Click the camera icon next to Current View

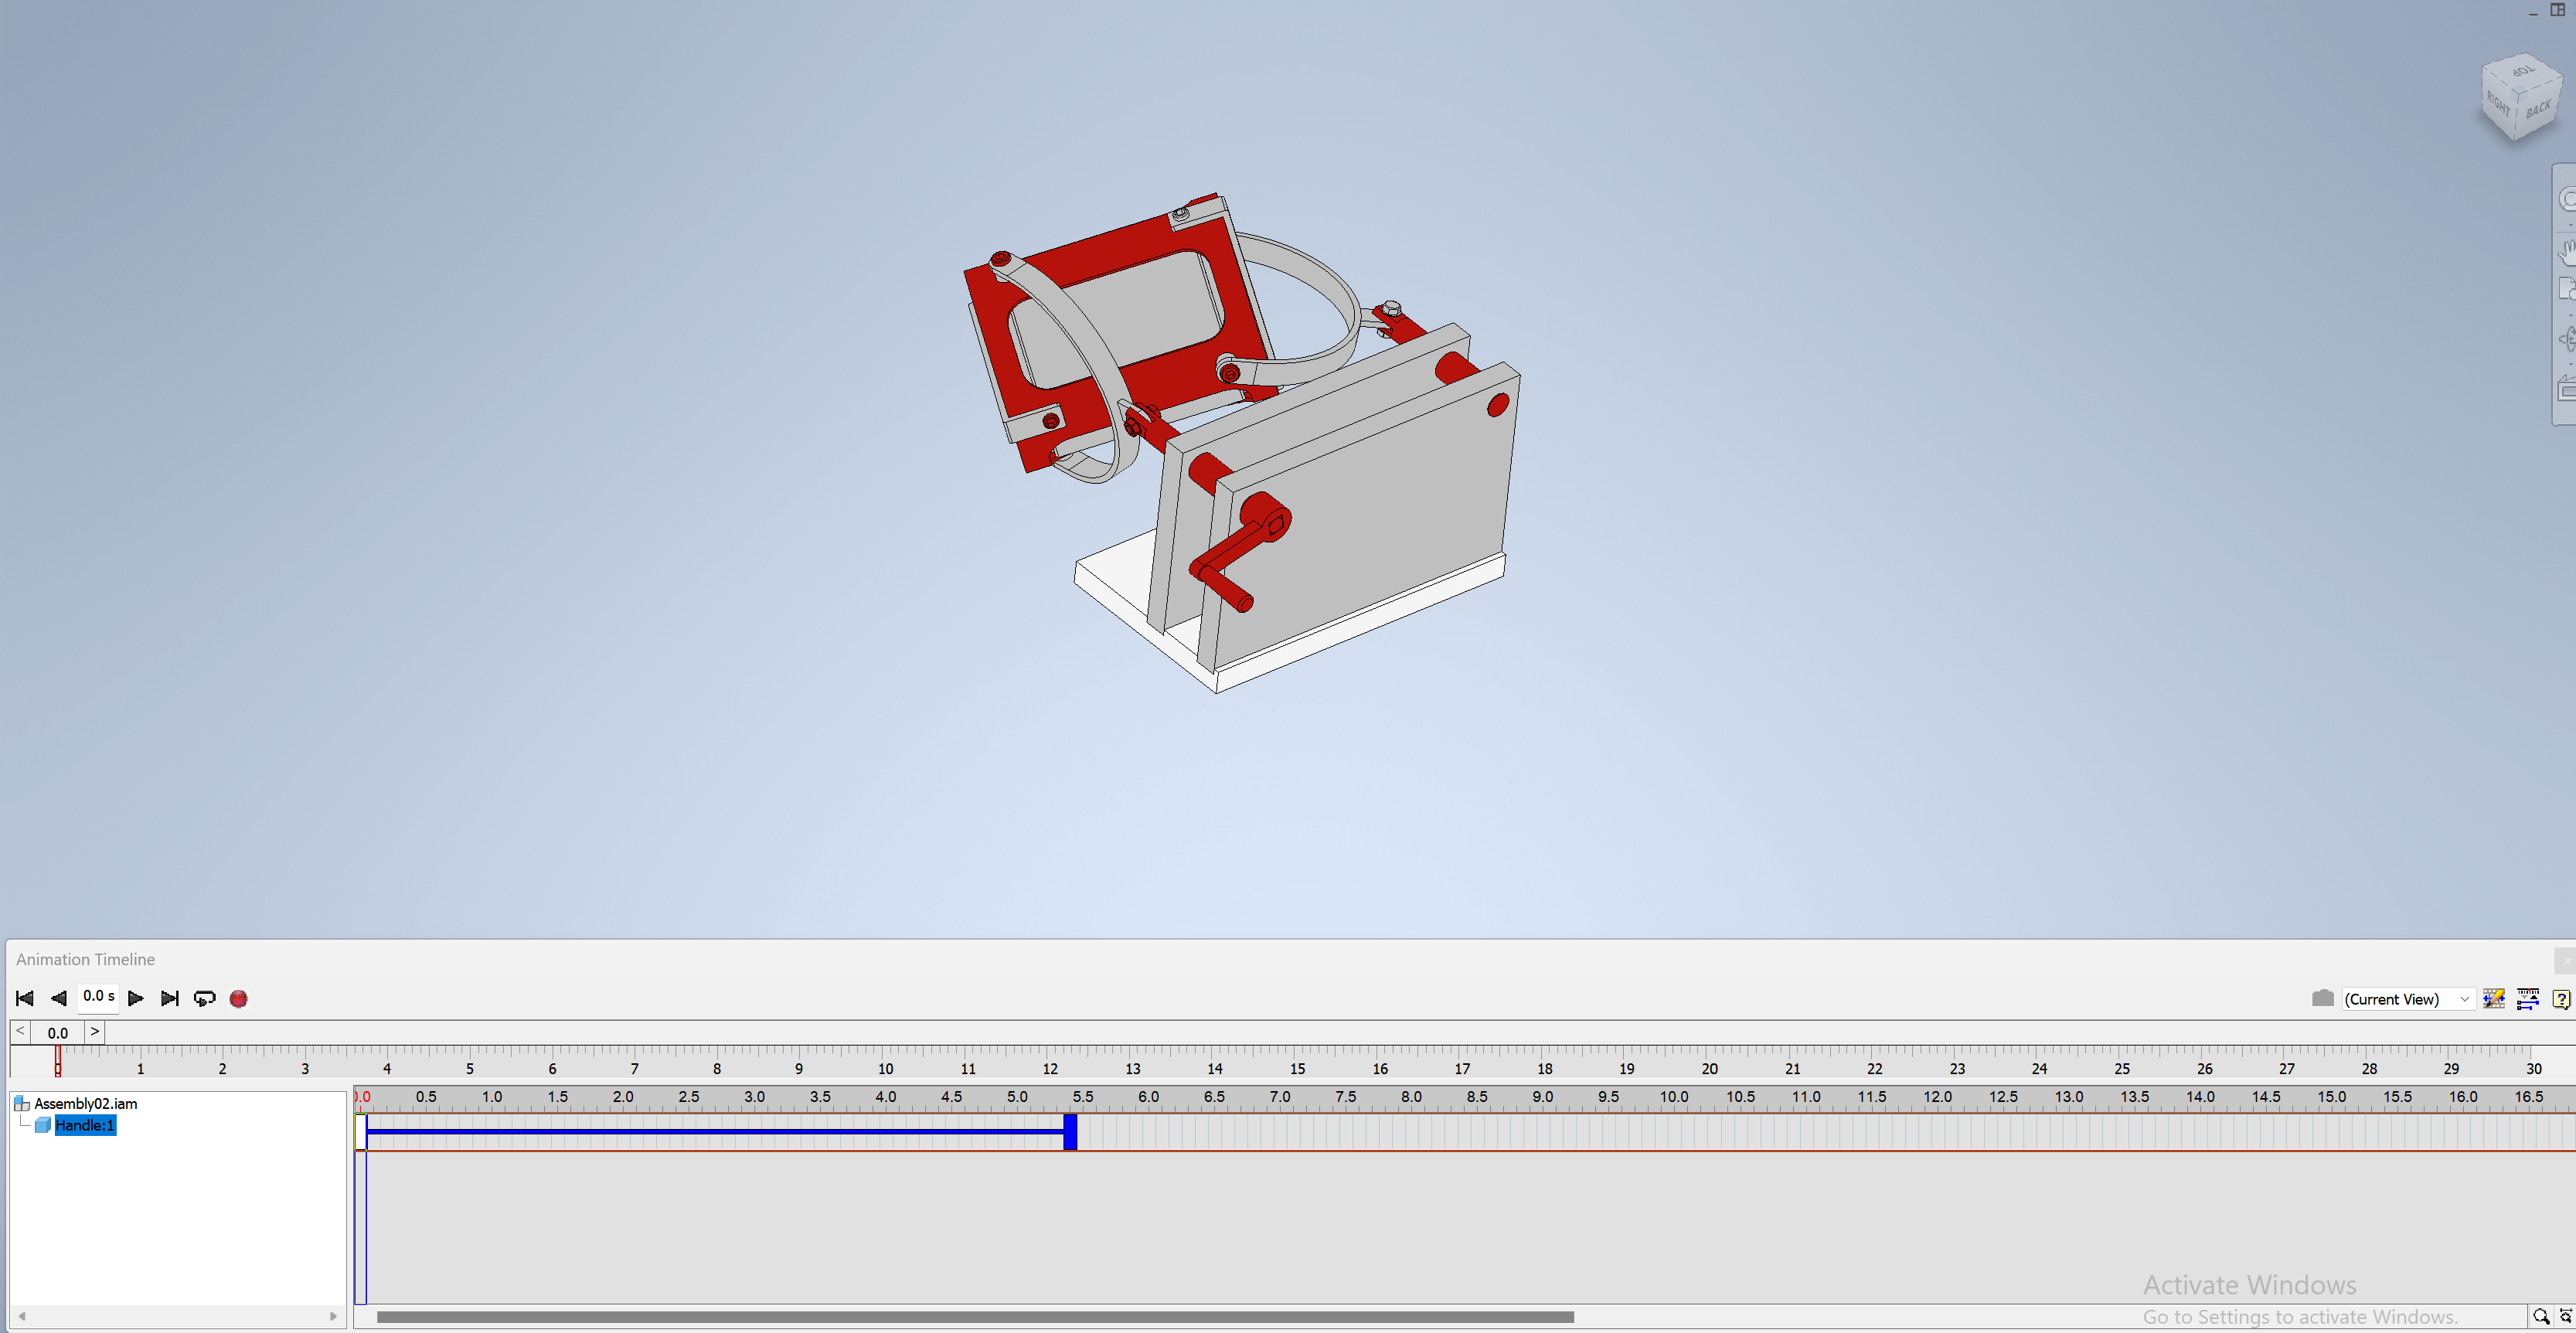(x=2324, y=998)
